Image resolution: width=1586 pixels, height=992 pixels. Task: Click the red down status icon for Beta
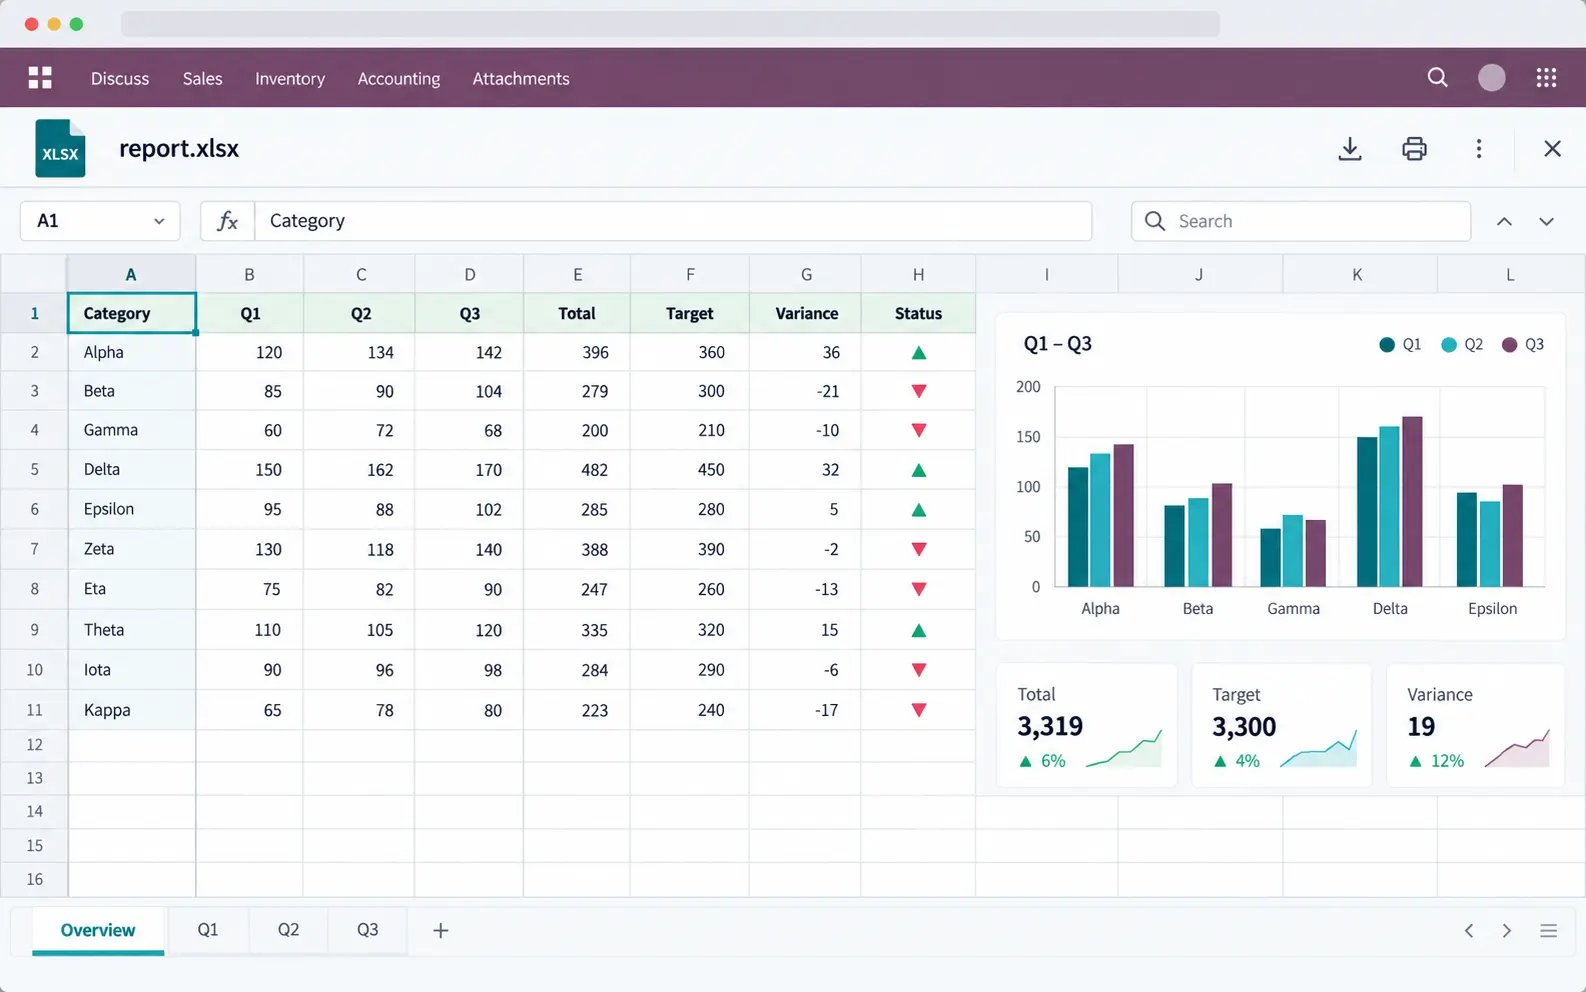918,391
